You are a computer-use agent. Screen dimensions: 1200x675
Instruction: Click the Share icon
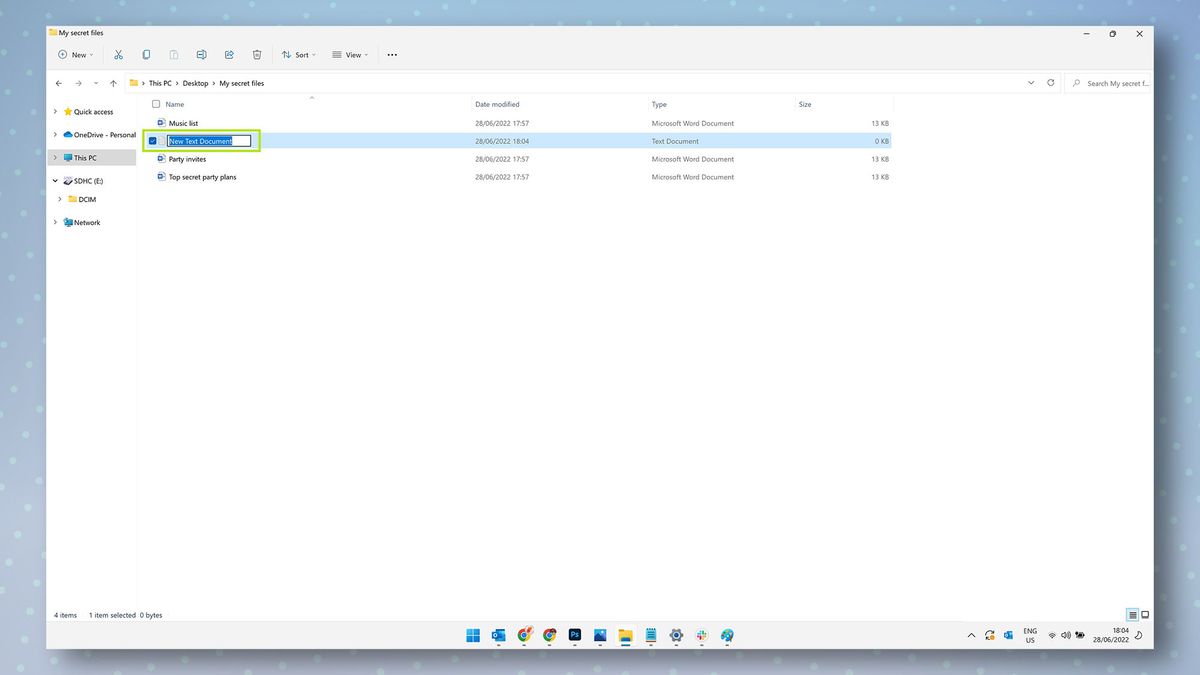click(229, 54)
